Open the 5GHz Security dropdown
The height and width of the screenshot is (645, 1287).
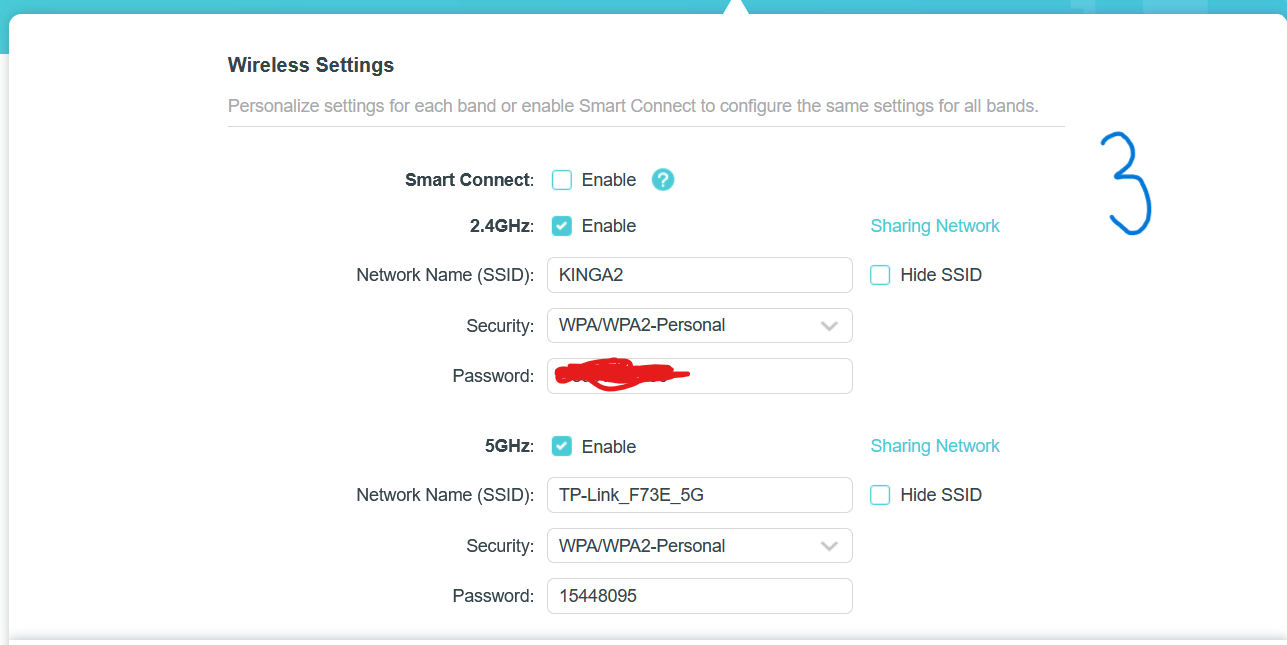tap(700, 546)
